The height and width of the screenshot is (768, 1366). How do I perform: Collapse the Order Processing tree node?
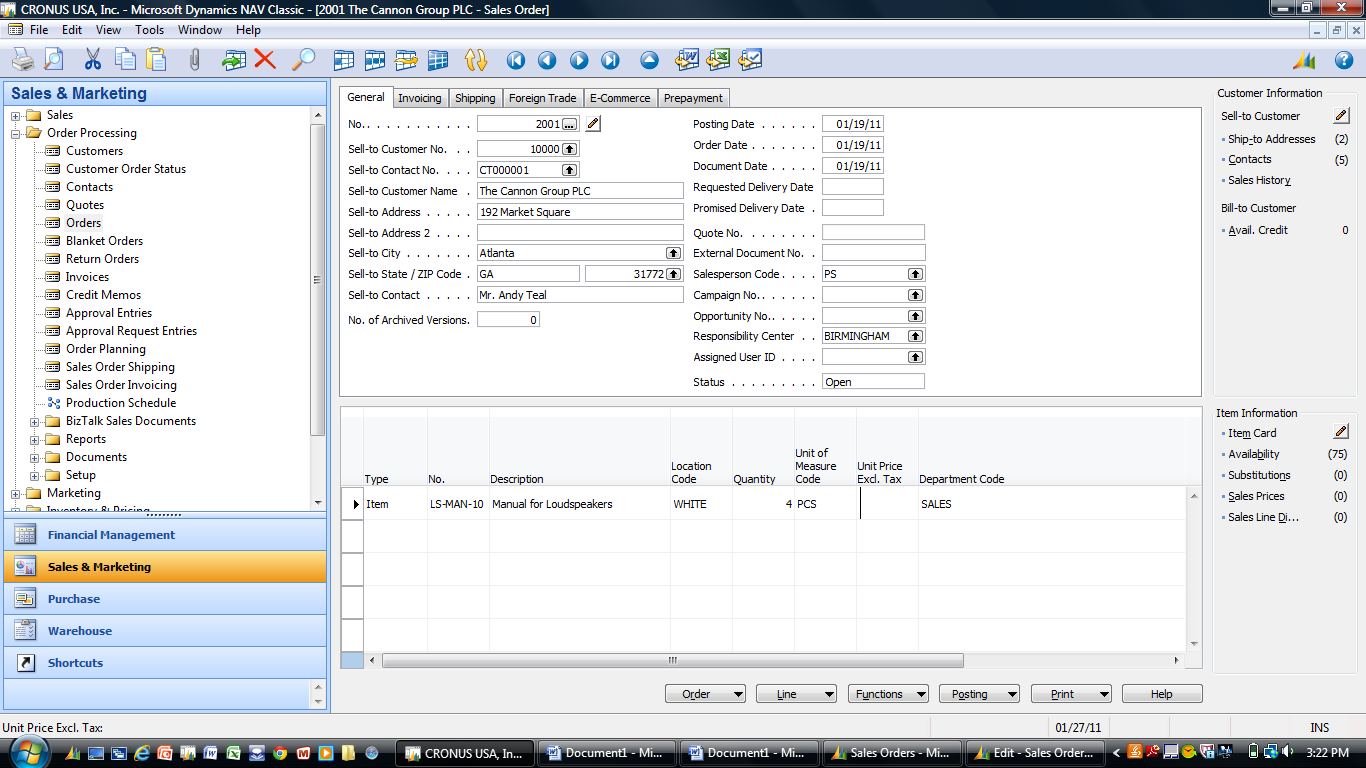16,133
